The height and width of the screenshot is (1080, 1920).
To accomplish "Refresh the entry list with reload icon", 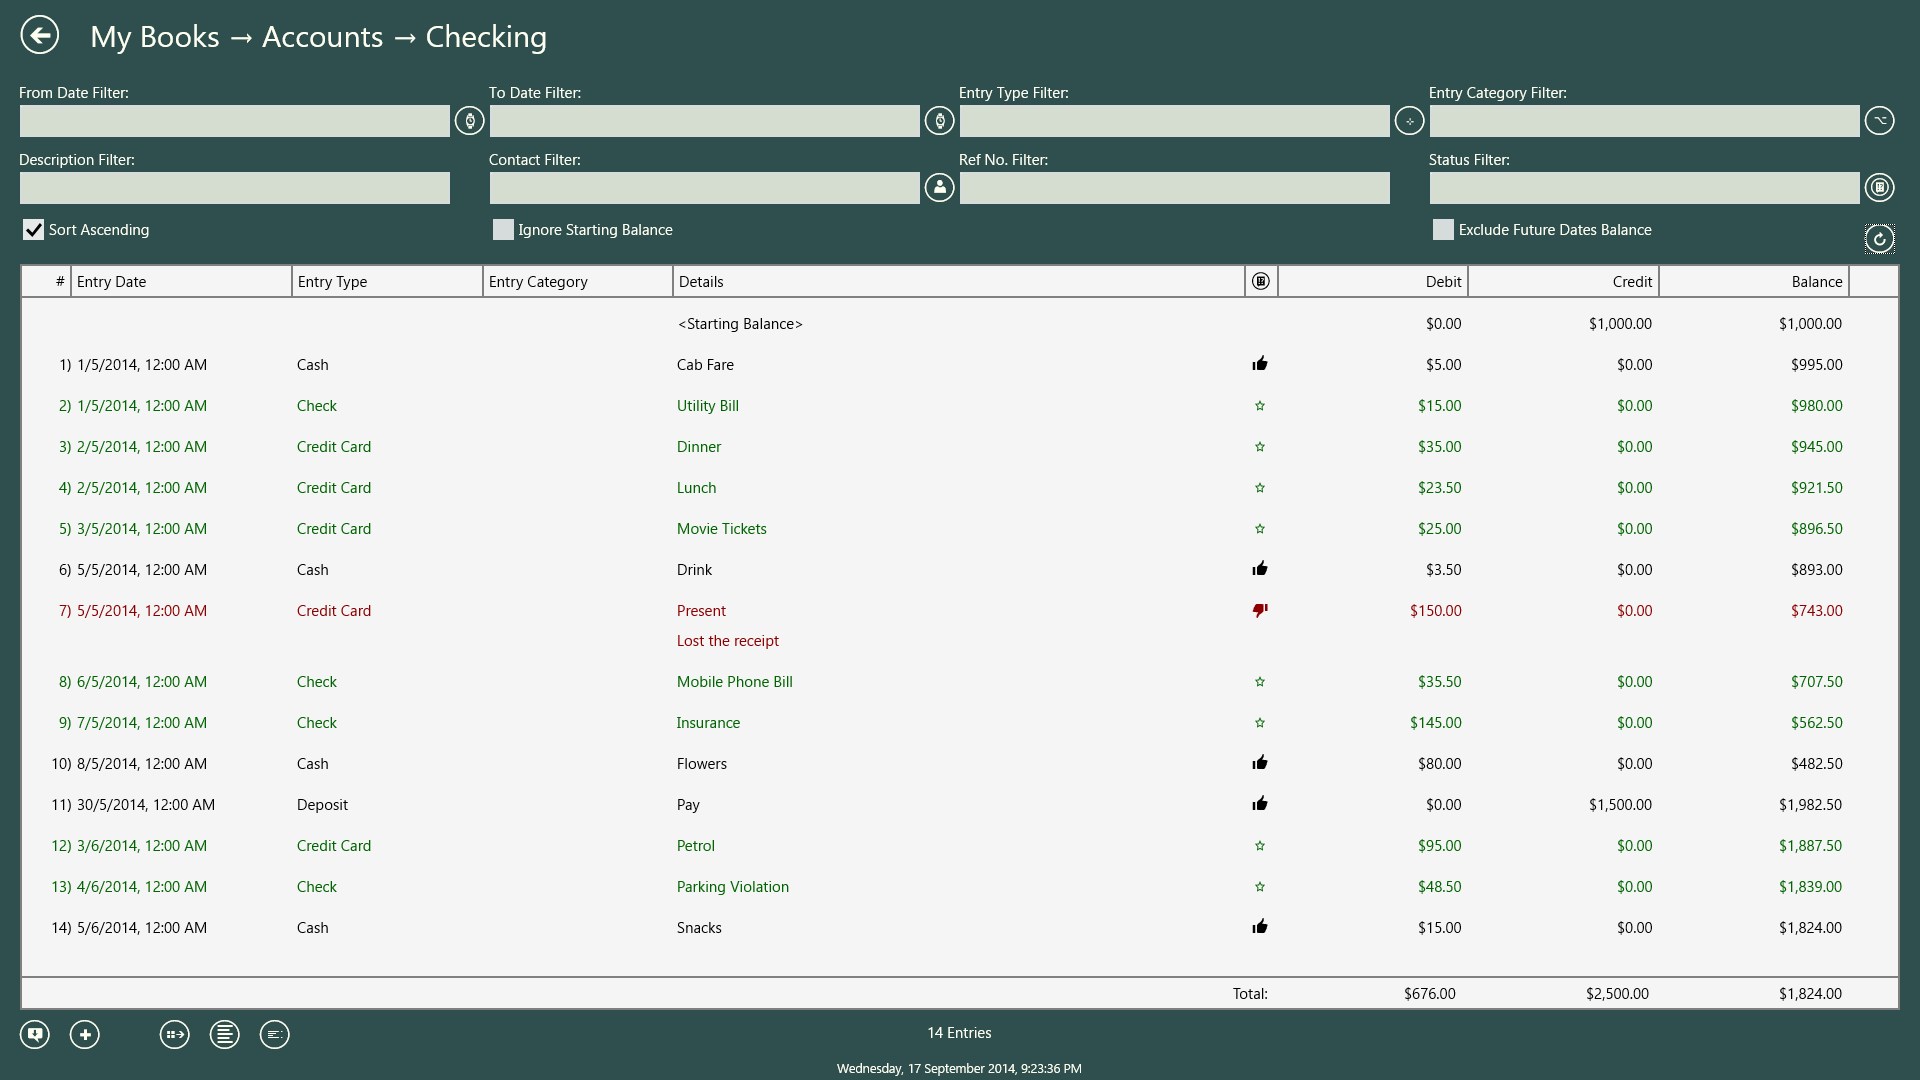I will pyautogui.click(x=1879, y=239).
